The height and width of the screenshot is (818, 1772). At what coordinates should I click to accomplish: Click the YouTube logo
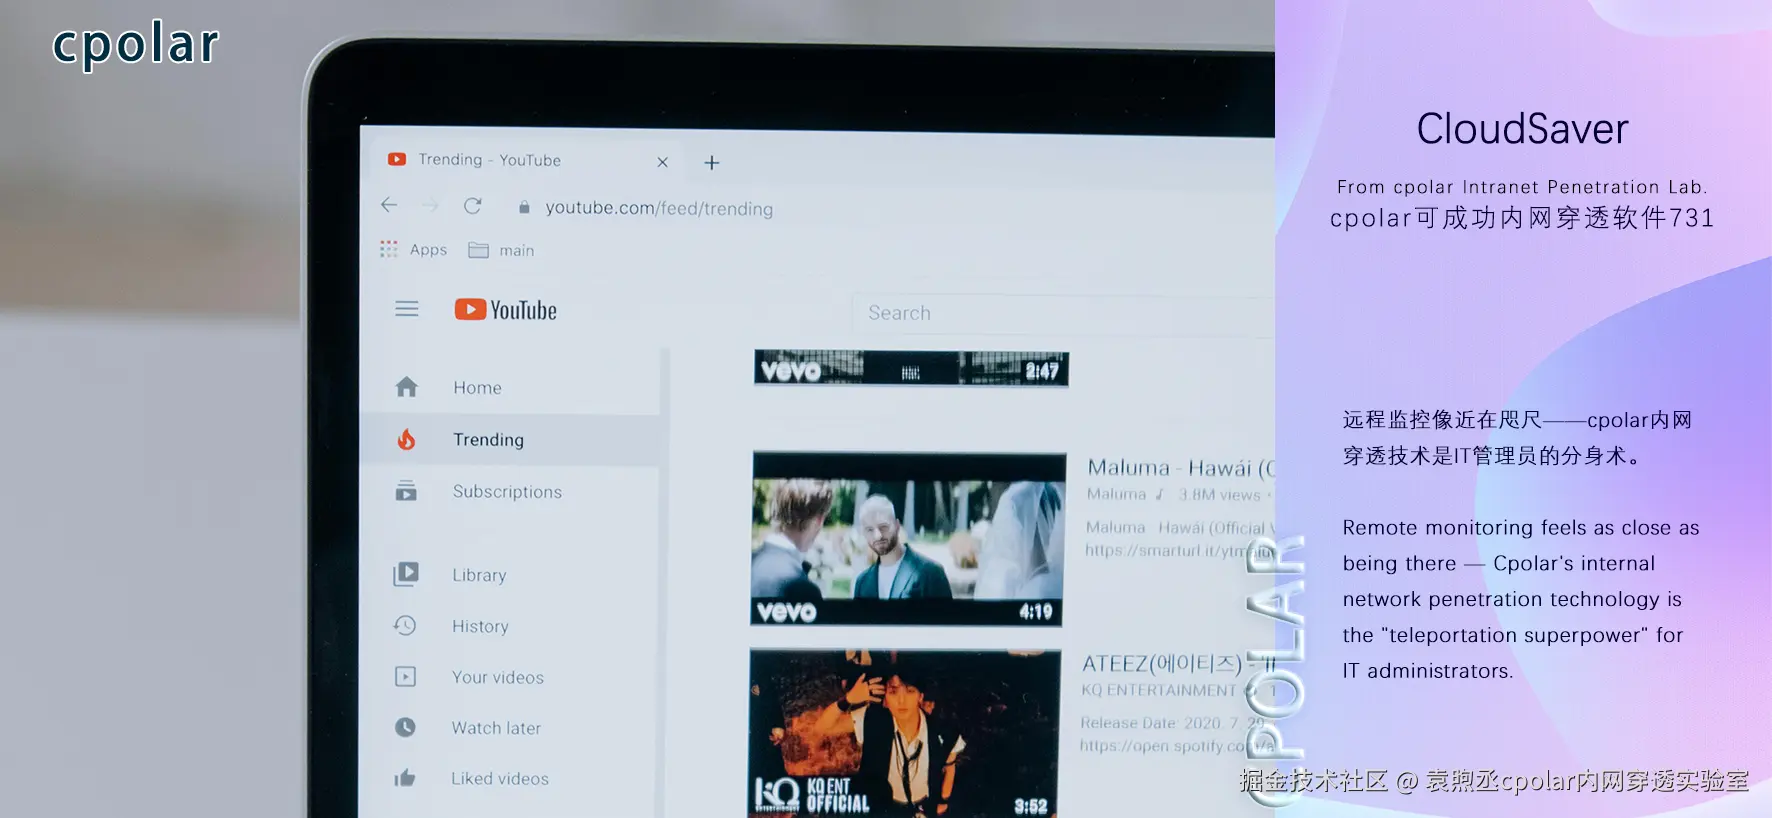point(506,310)
